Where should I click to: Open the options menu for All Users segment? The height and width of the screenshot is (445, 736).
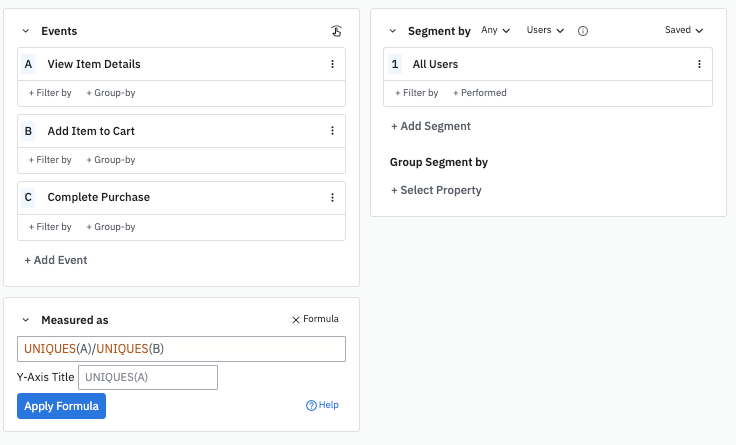click(x=699, y=64)
